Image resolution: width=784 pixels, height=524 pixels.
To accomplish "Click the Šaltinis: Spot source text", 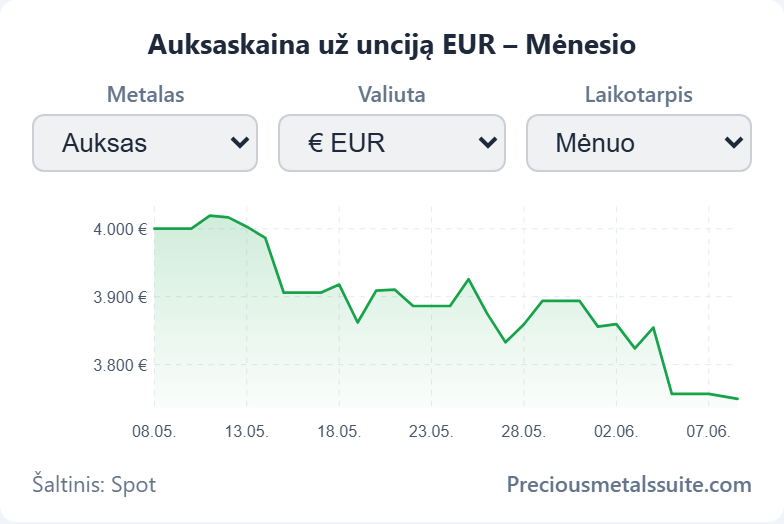I will click(x=94, y=484).
